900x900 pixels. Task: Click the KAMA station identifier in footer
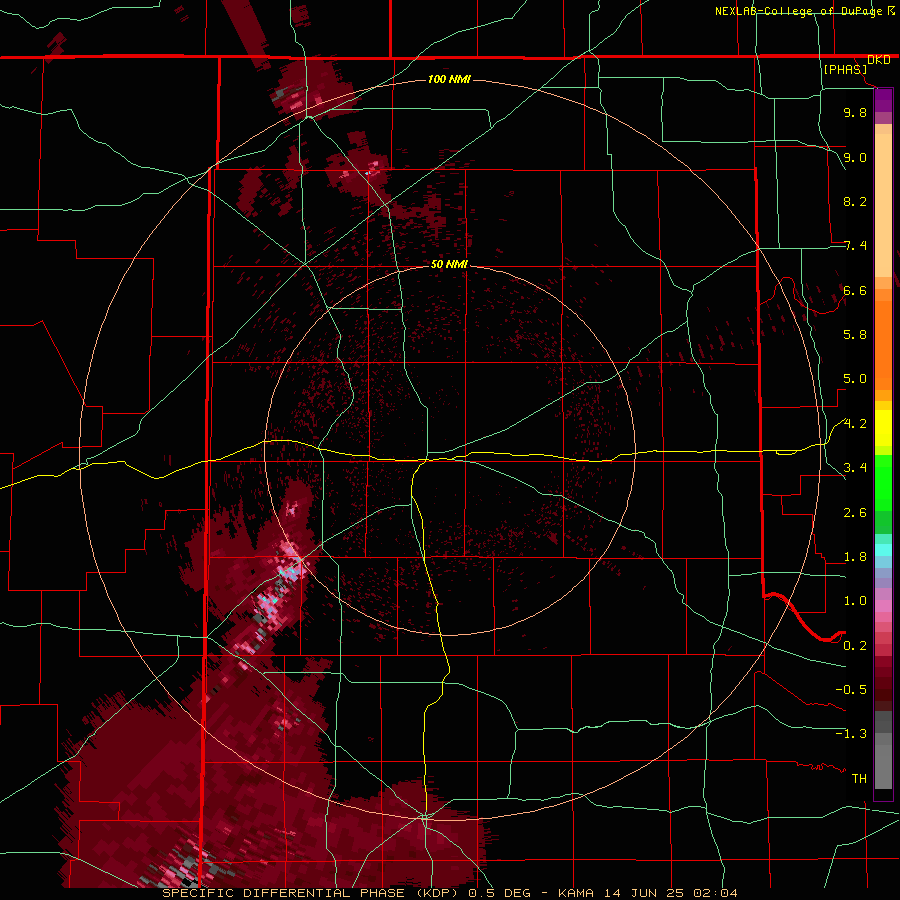tap(578, 893)
